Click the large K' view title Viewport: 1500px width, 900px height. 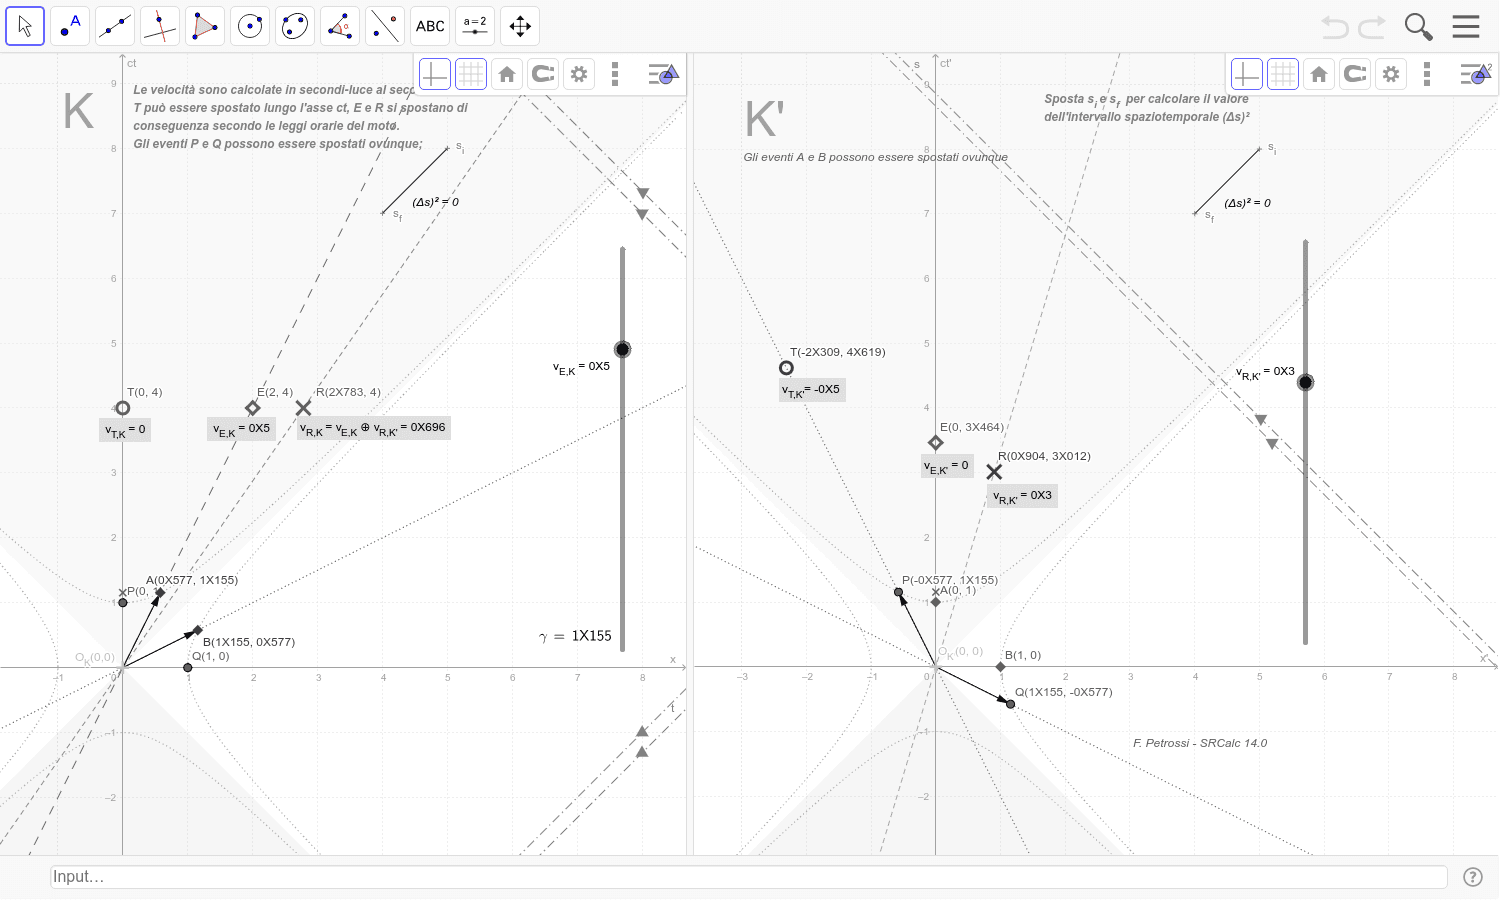click(x=765, y=120)
